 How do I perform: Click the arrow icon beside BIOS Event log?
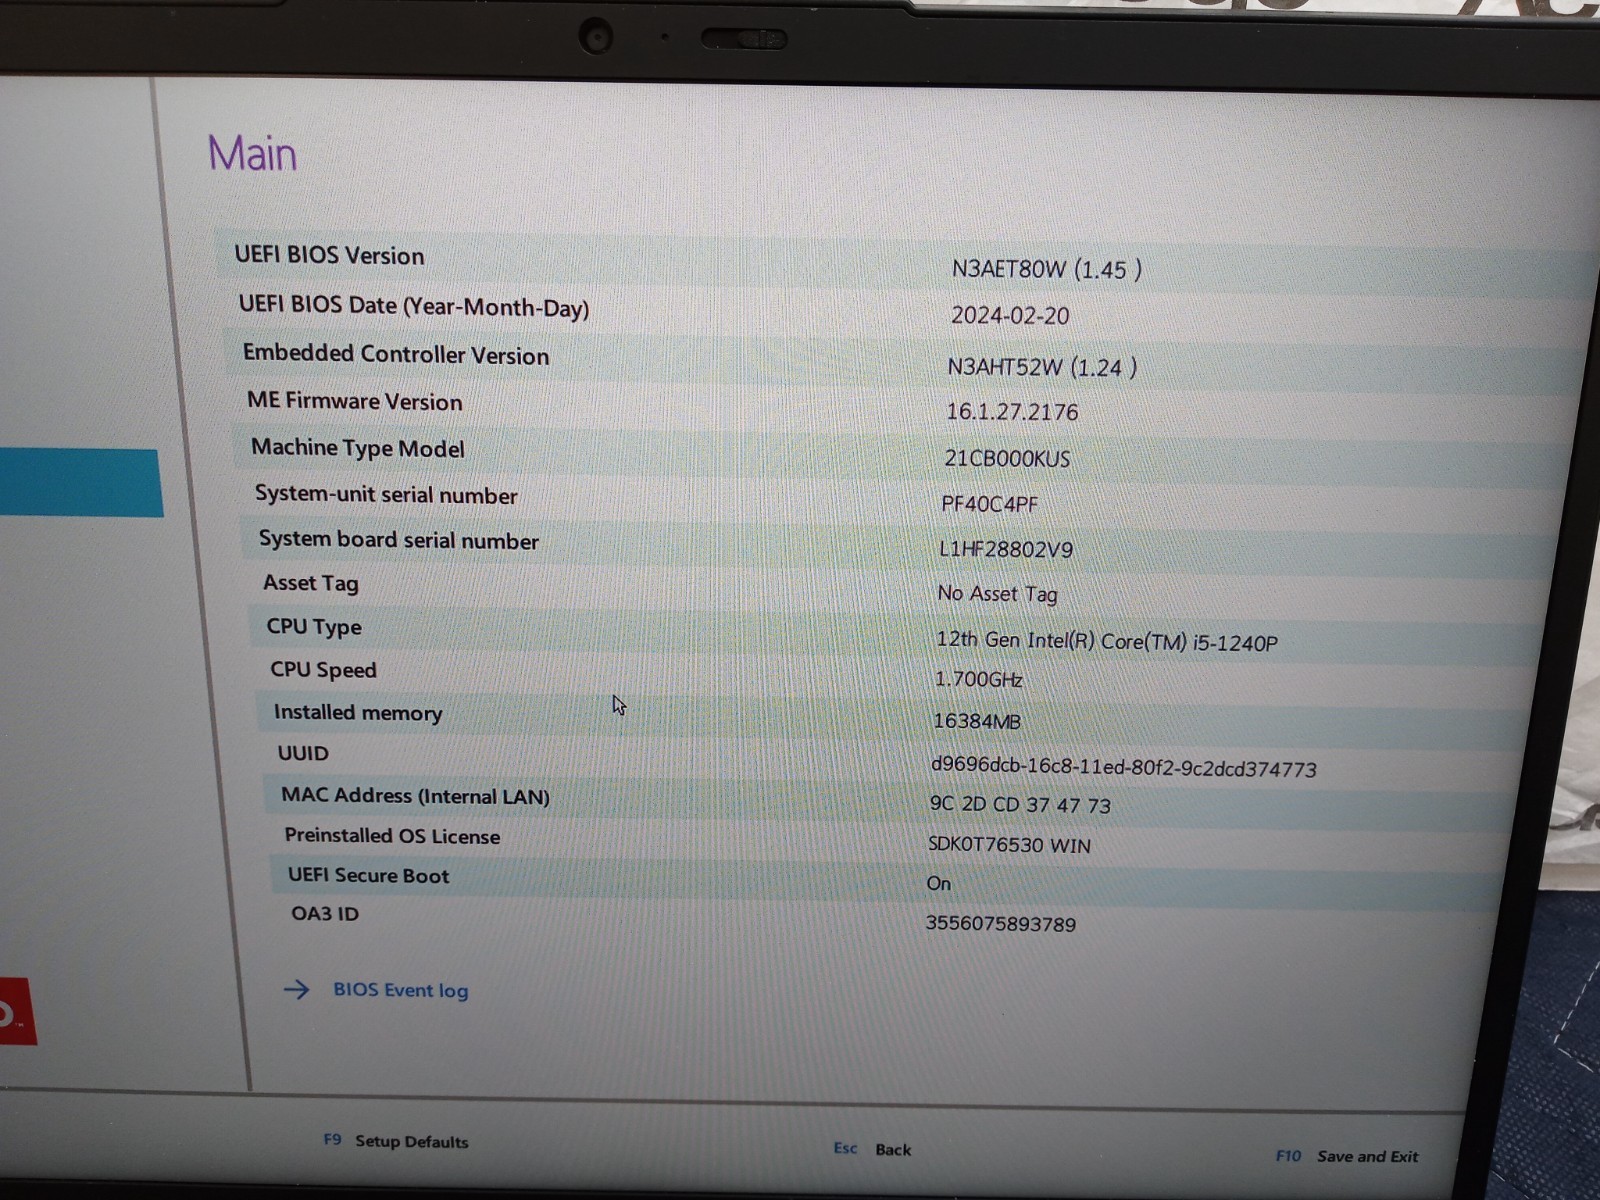click(296, 989)
